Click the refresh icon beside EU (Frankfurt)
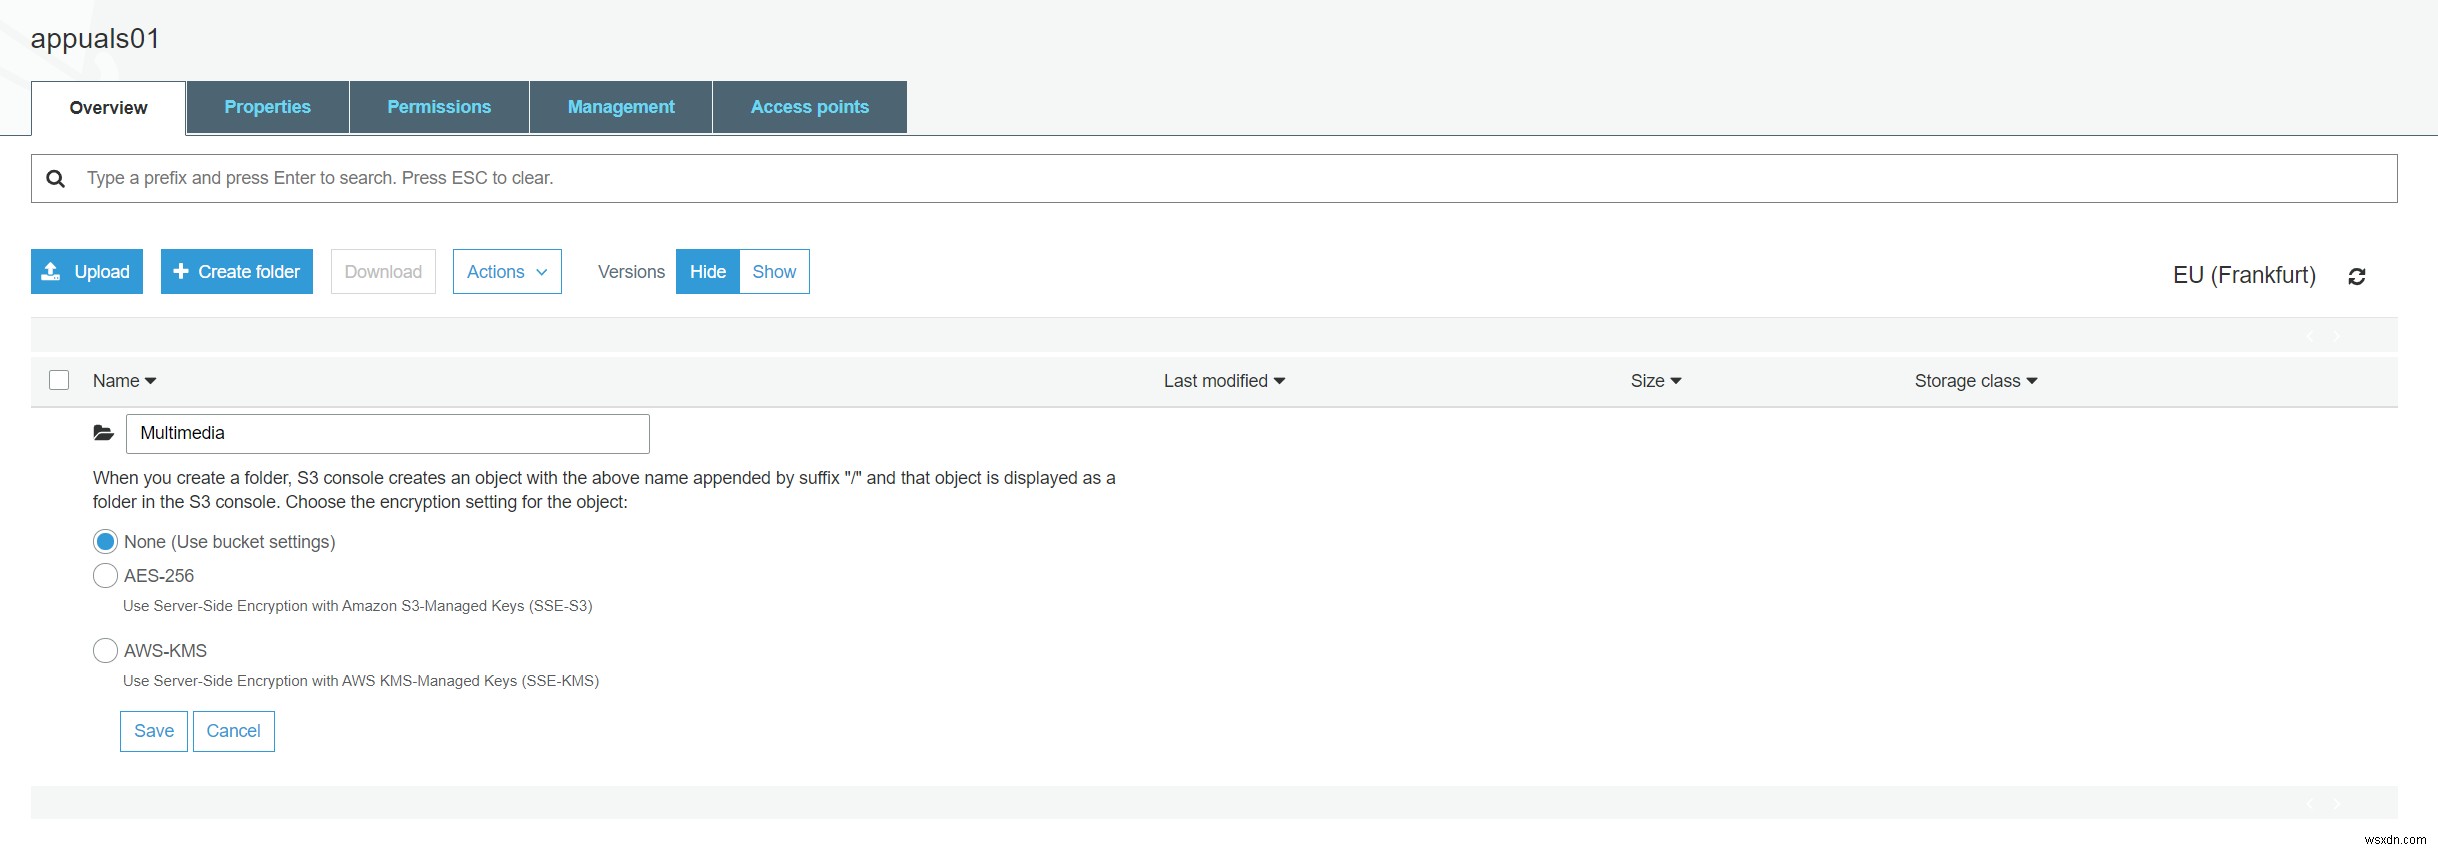This screenshot has height=850, width=2438. coord(2356,276)
